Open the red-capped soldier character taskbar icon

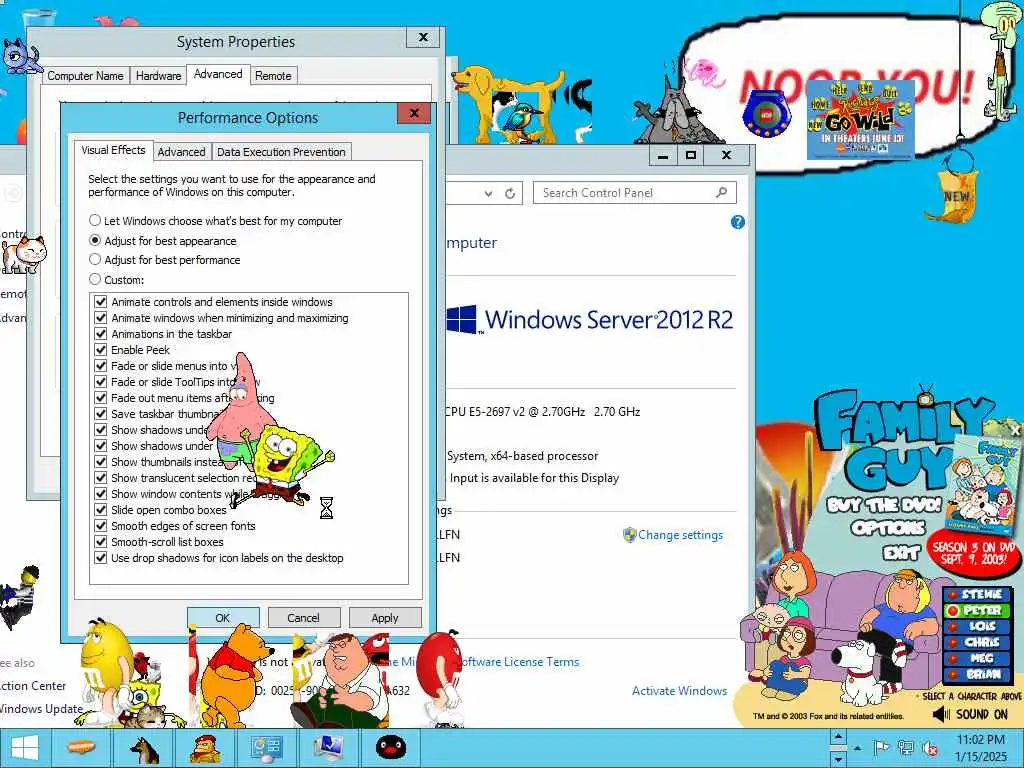tap(205, 748)
